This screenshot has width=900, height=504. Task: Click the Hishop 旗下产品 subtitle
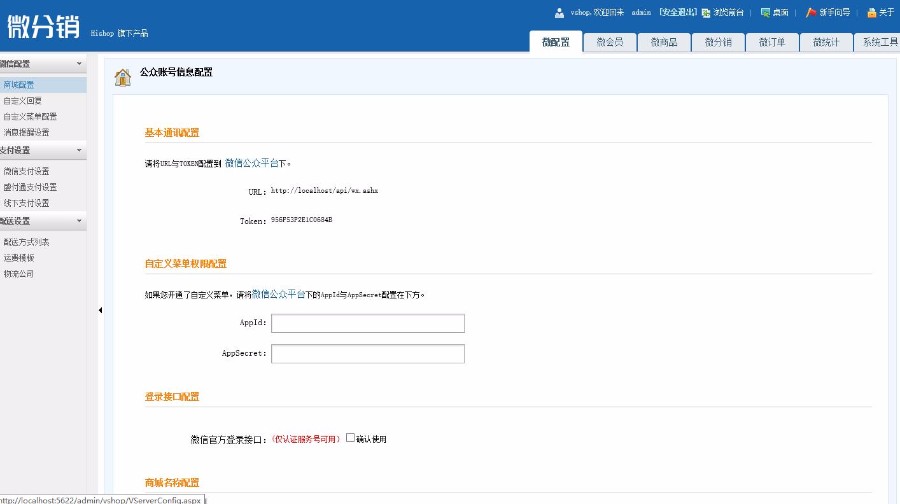tap(119, 33)
